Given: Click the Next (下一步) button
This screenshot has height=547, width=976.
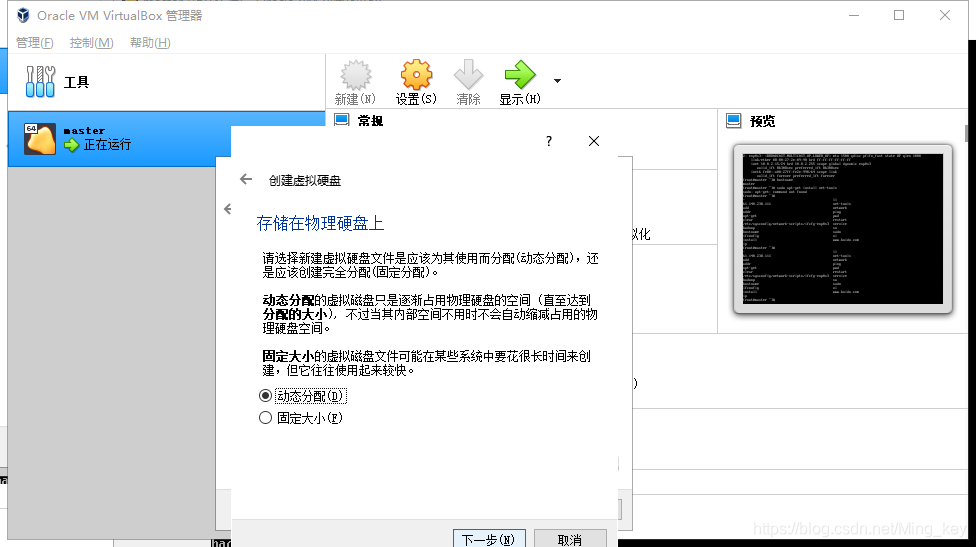Looking at the screenshot, I should tap(489, 538).
